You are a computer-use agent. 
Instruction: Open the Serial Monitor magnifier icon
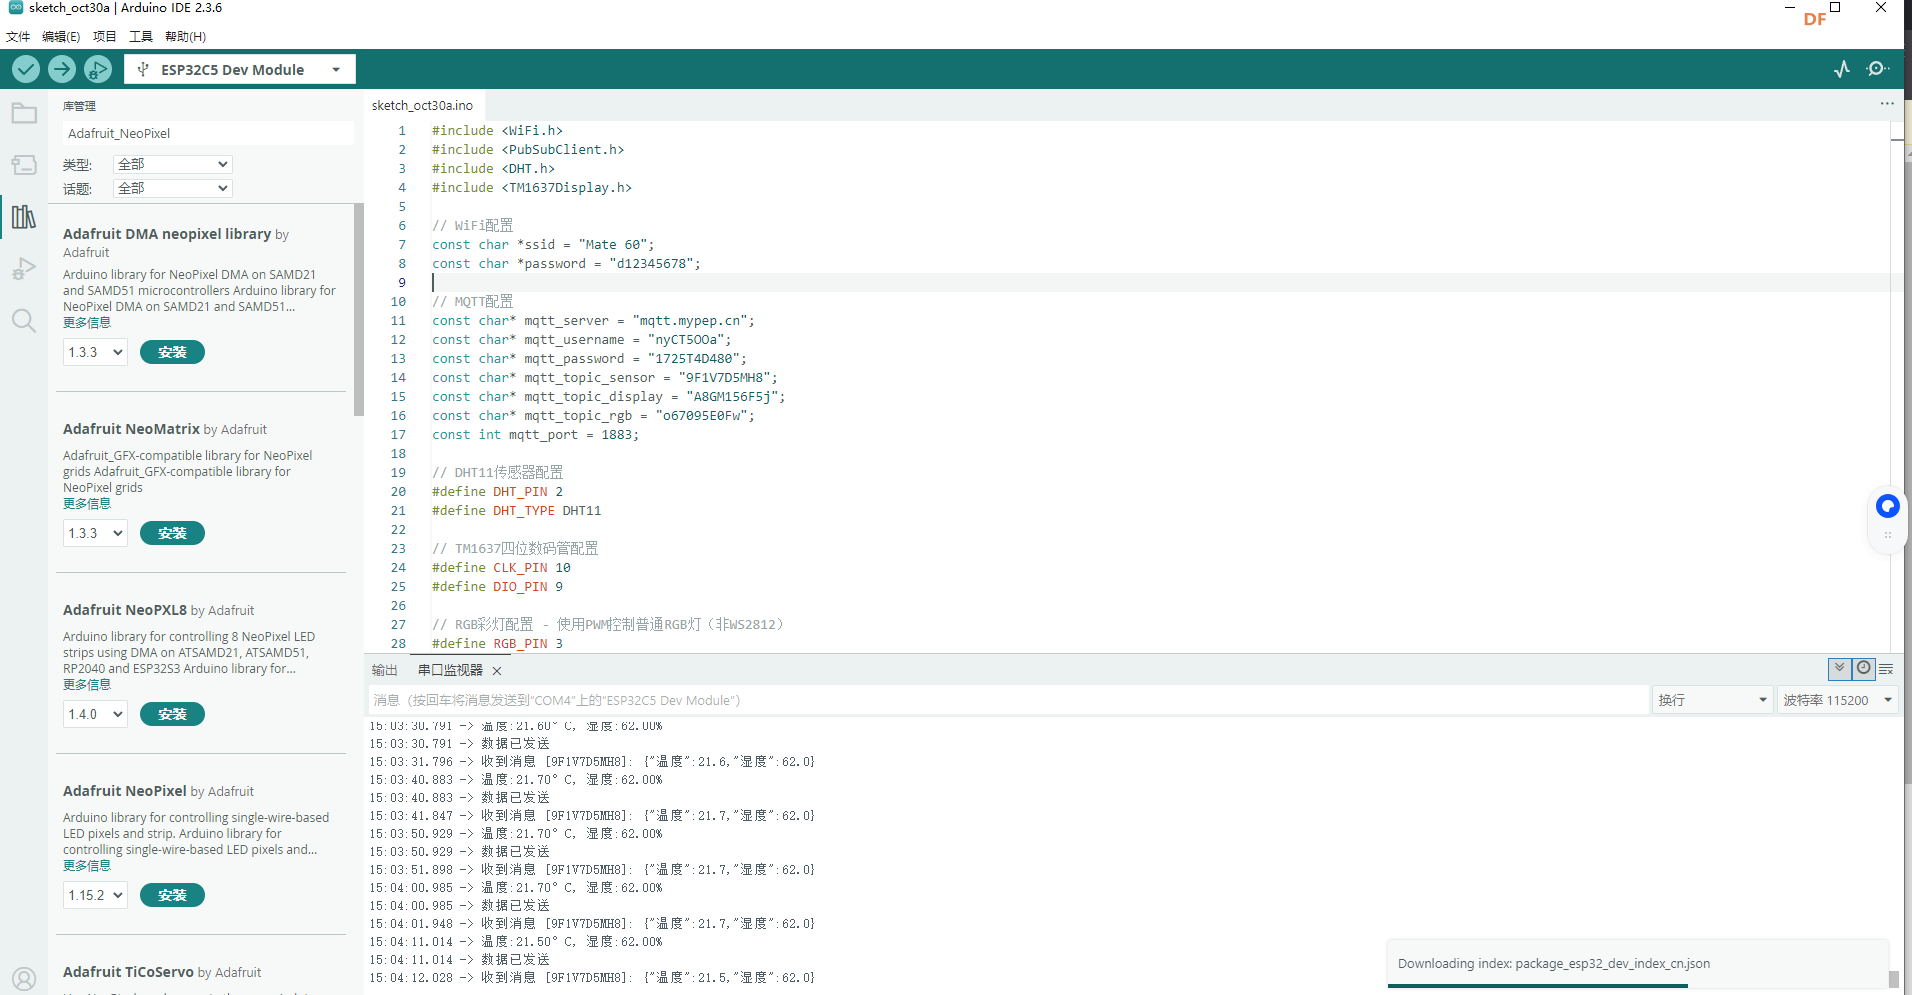pyautogui.click(x=1877, y=69)
